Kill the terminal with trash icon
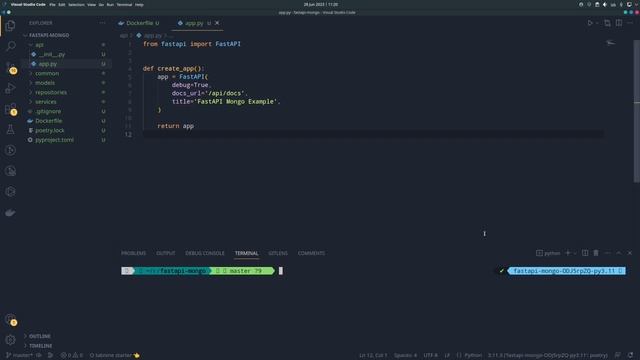Image resolution: width=640 pixels, height=360 pixels. (x=596, y=253)
